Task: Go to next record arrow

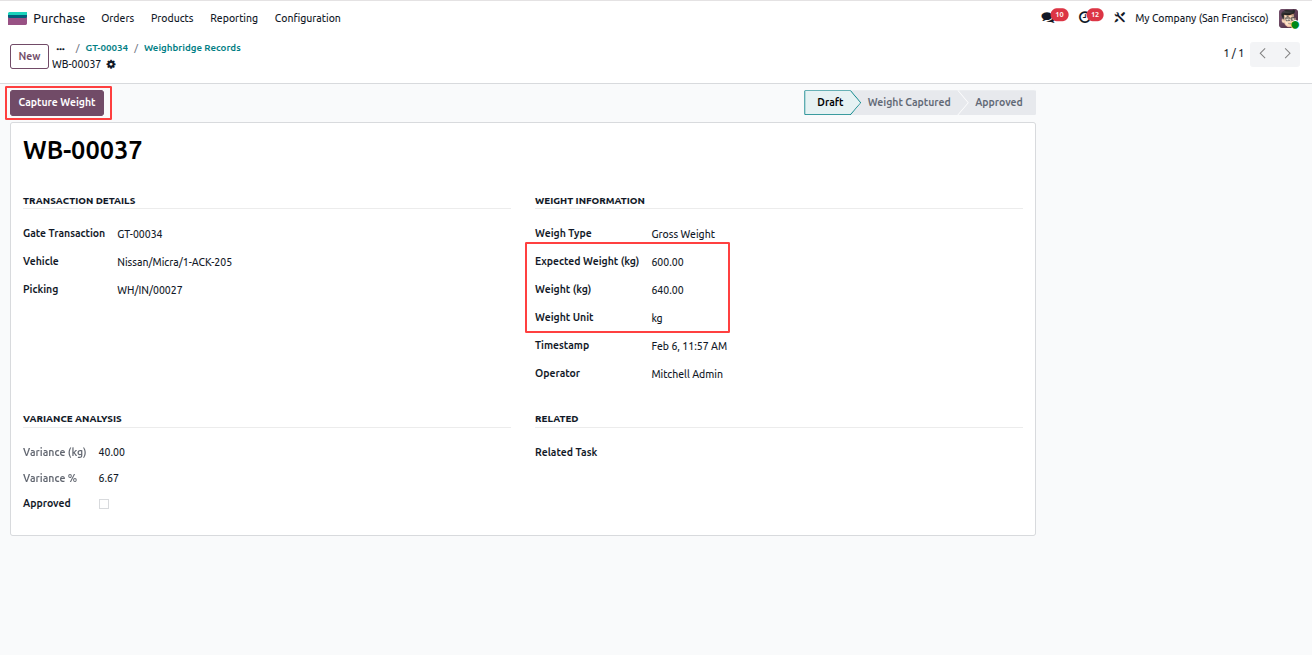Action: tap(1288, 54)
